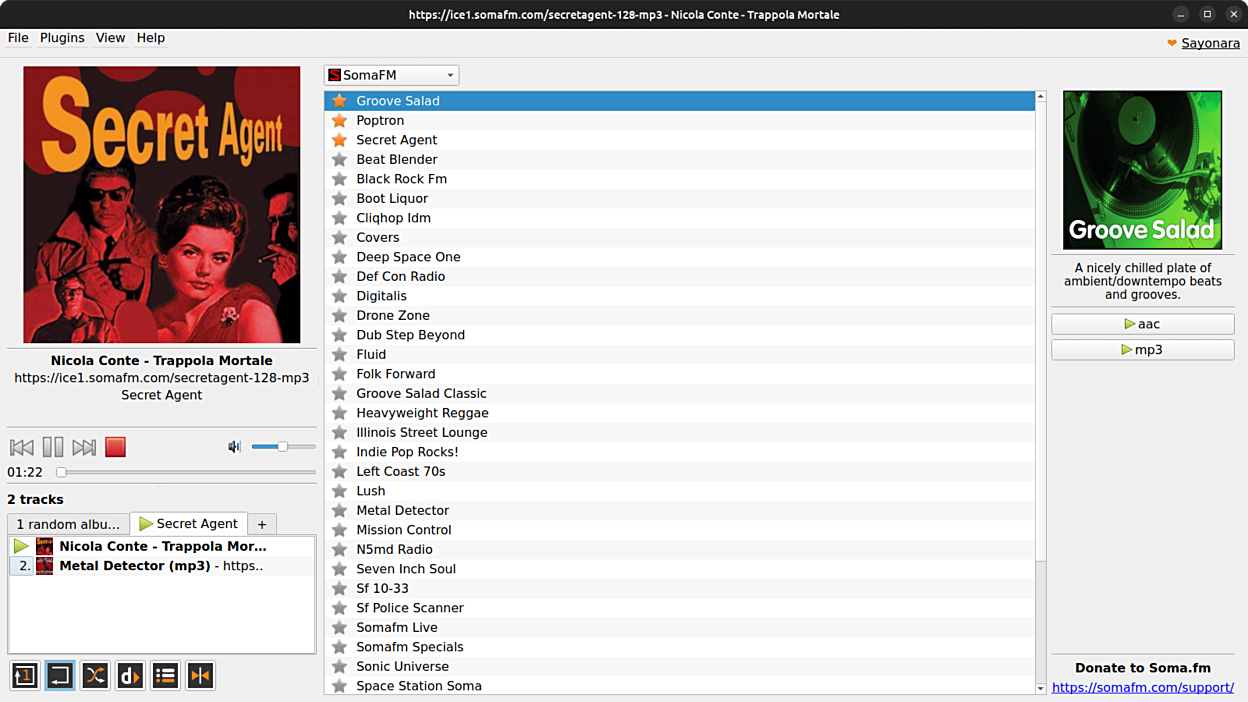Click the dynamic playback 'd' icon

[x=130, y=676]
